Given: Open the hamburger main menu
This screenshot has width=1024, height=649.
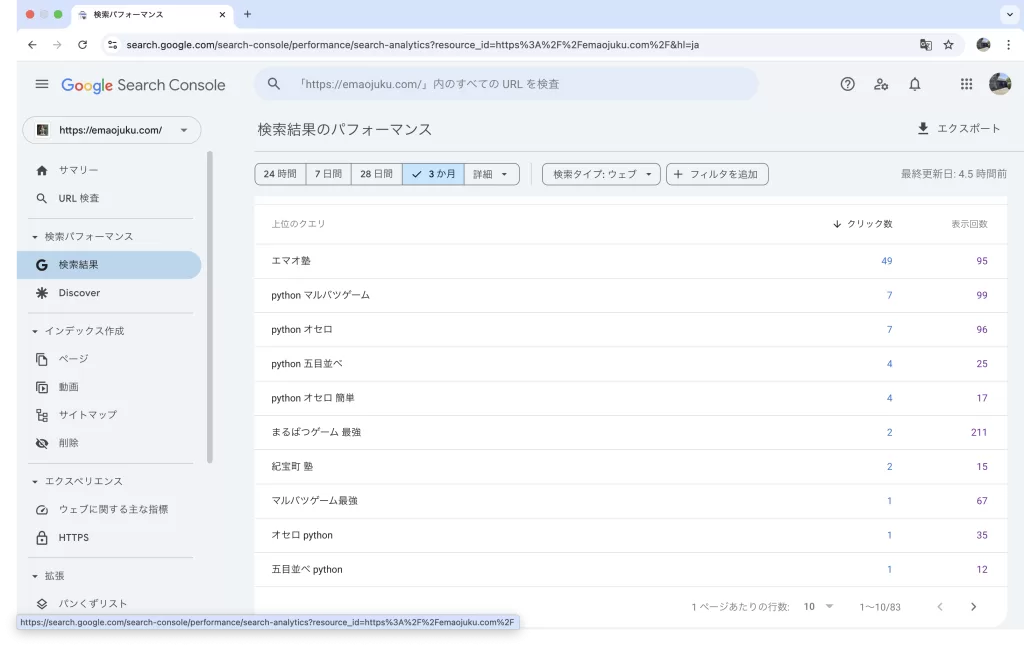Looking at the screenshot, I should coord(42,84).
